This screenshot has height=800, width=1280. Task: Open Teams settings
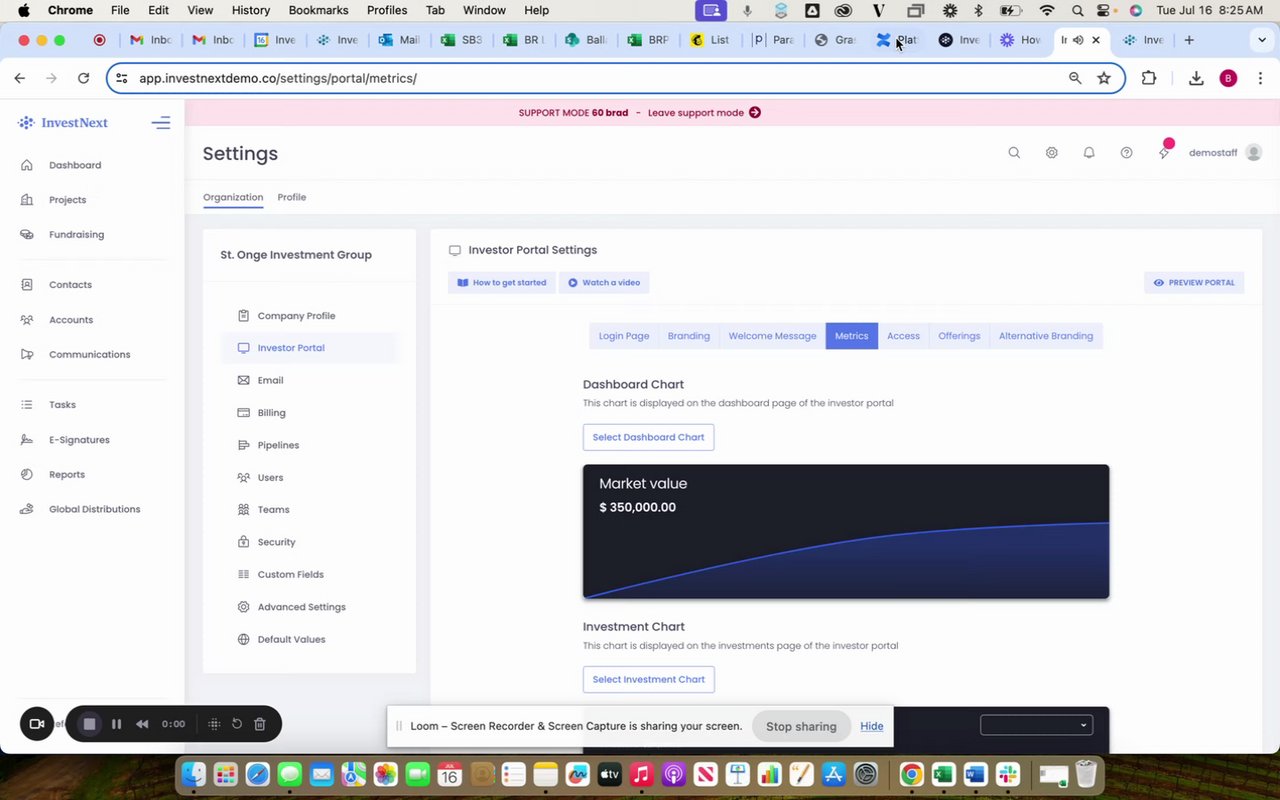tap(273, 510)
